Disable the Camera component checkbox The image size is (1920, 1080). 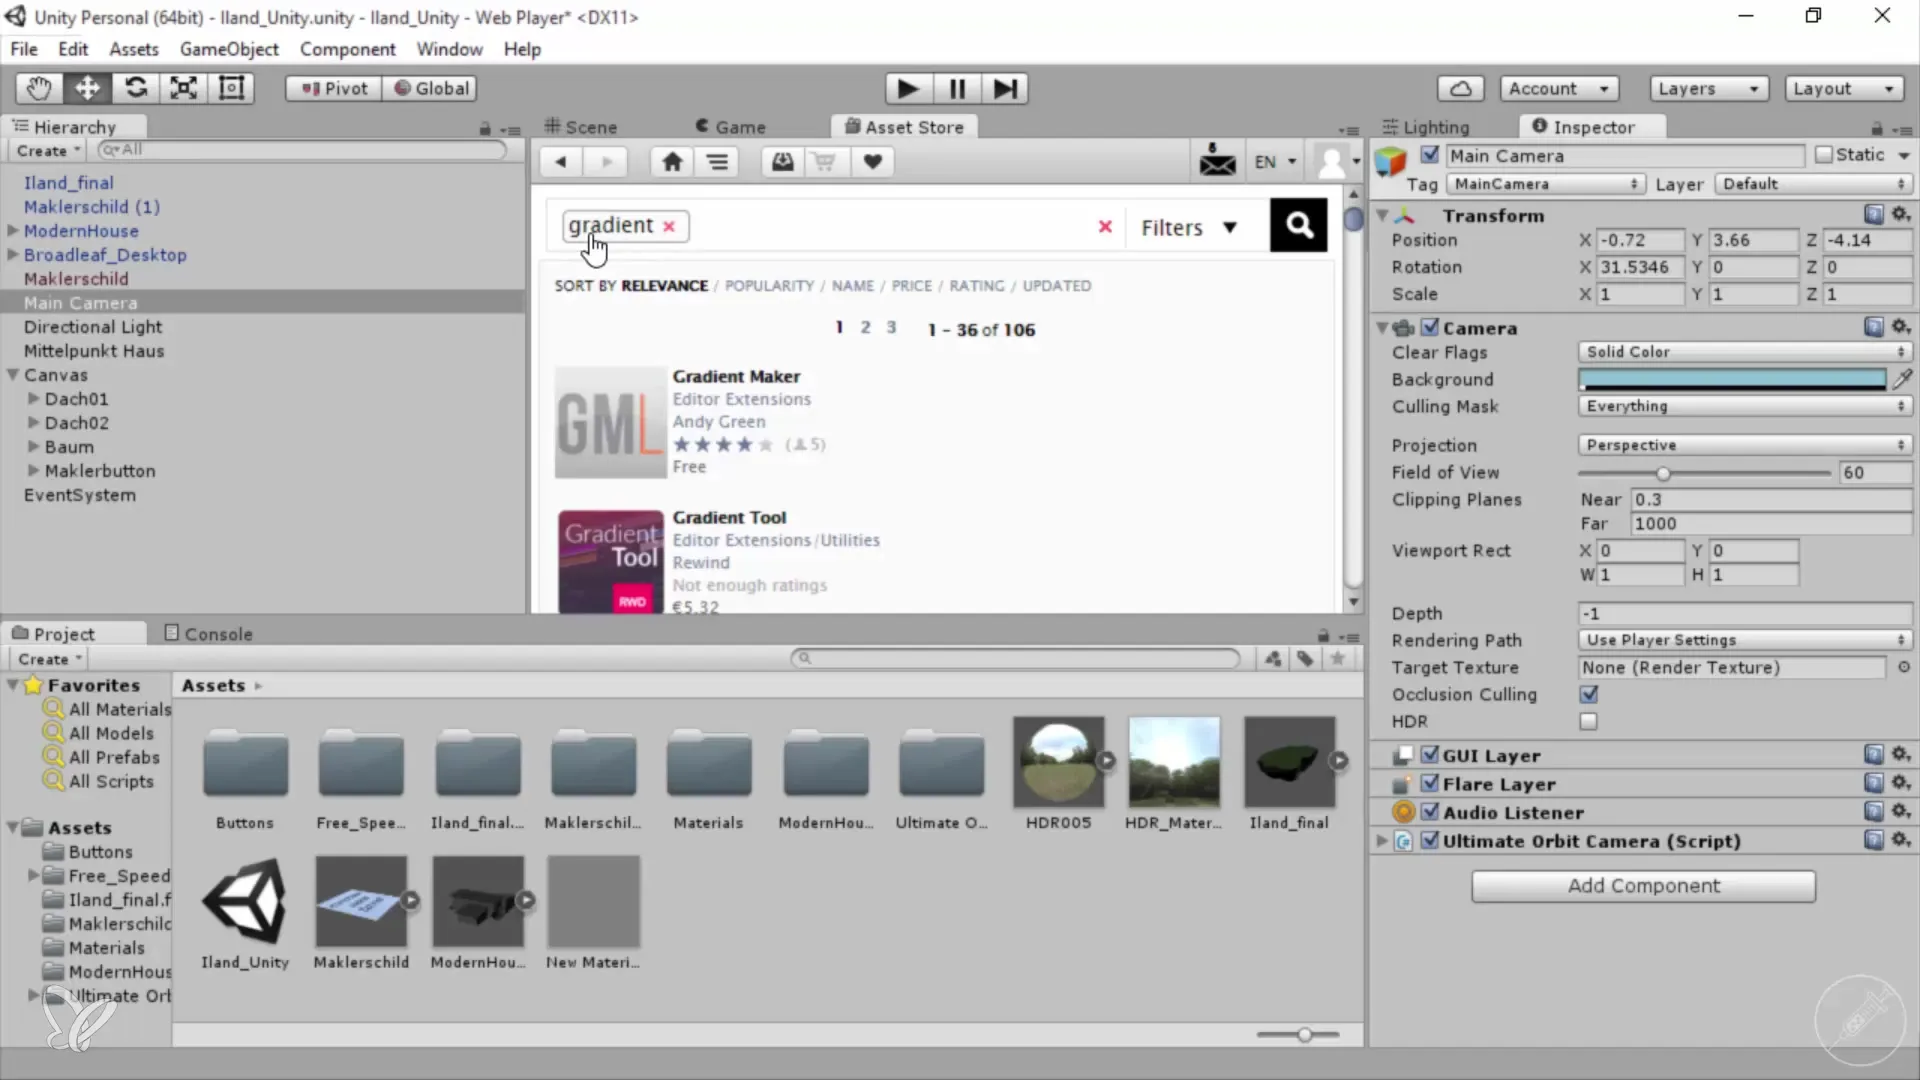click(1430, 327)
